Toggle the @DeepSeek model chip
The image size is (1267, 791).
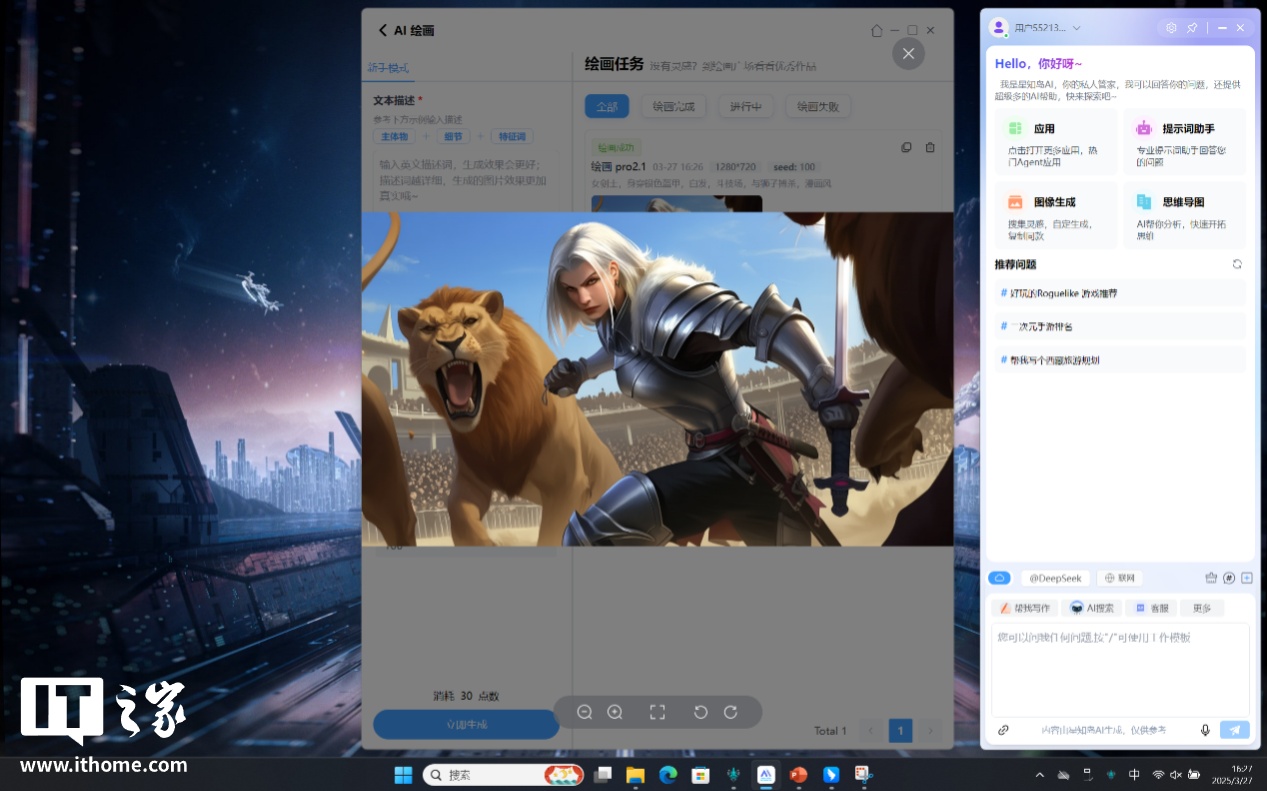(1055, 578)
